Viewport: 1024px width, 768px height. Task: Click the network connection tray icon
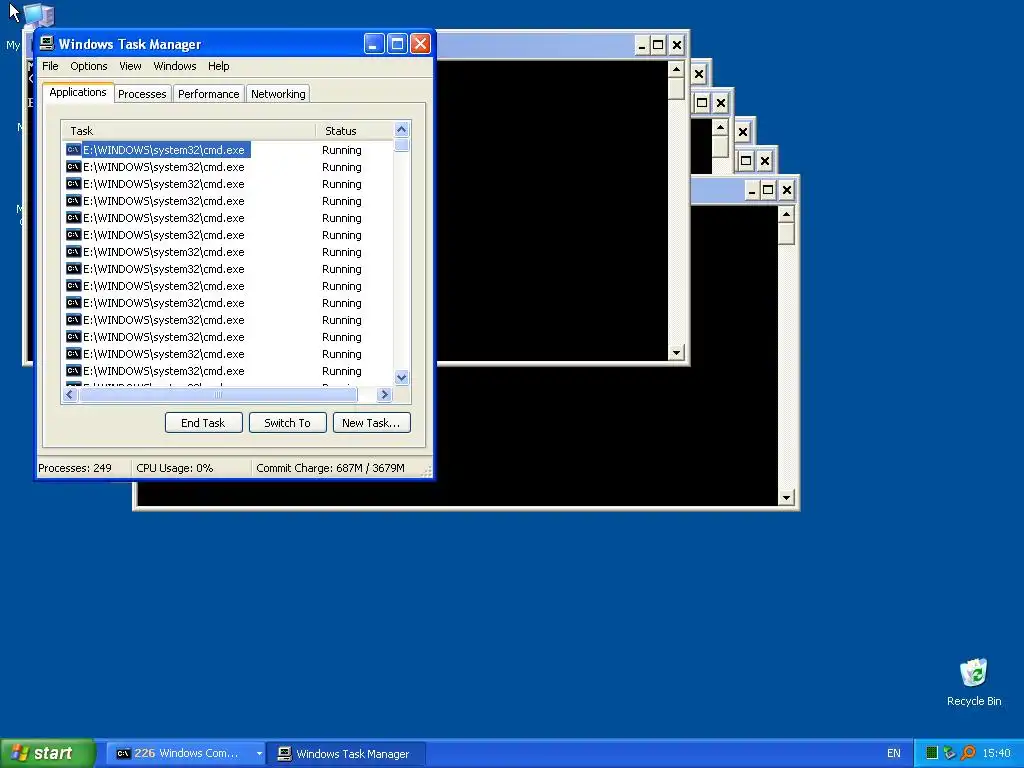coord(950,753)
